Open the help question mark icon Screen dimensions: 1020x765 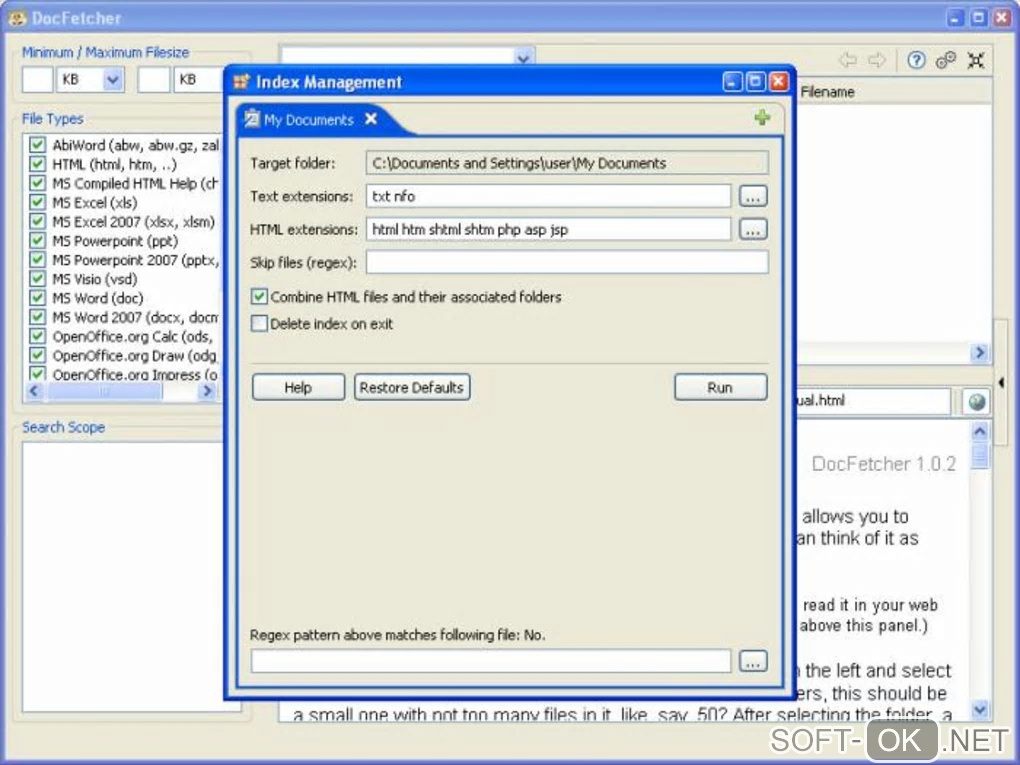point(916,60)
